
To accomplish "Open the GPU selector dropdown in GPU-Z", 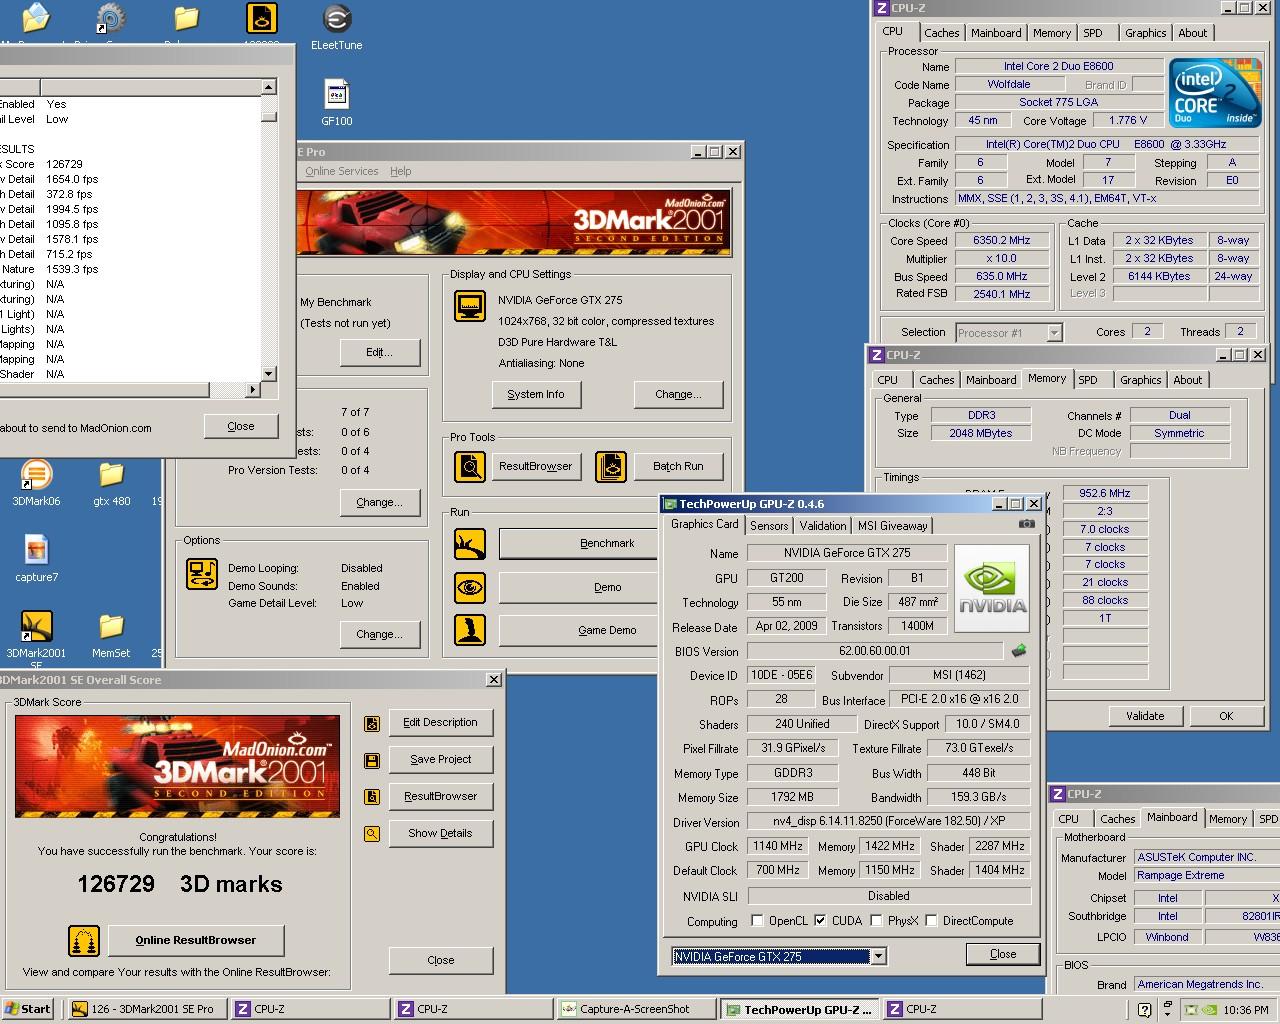I will (878, 957).
